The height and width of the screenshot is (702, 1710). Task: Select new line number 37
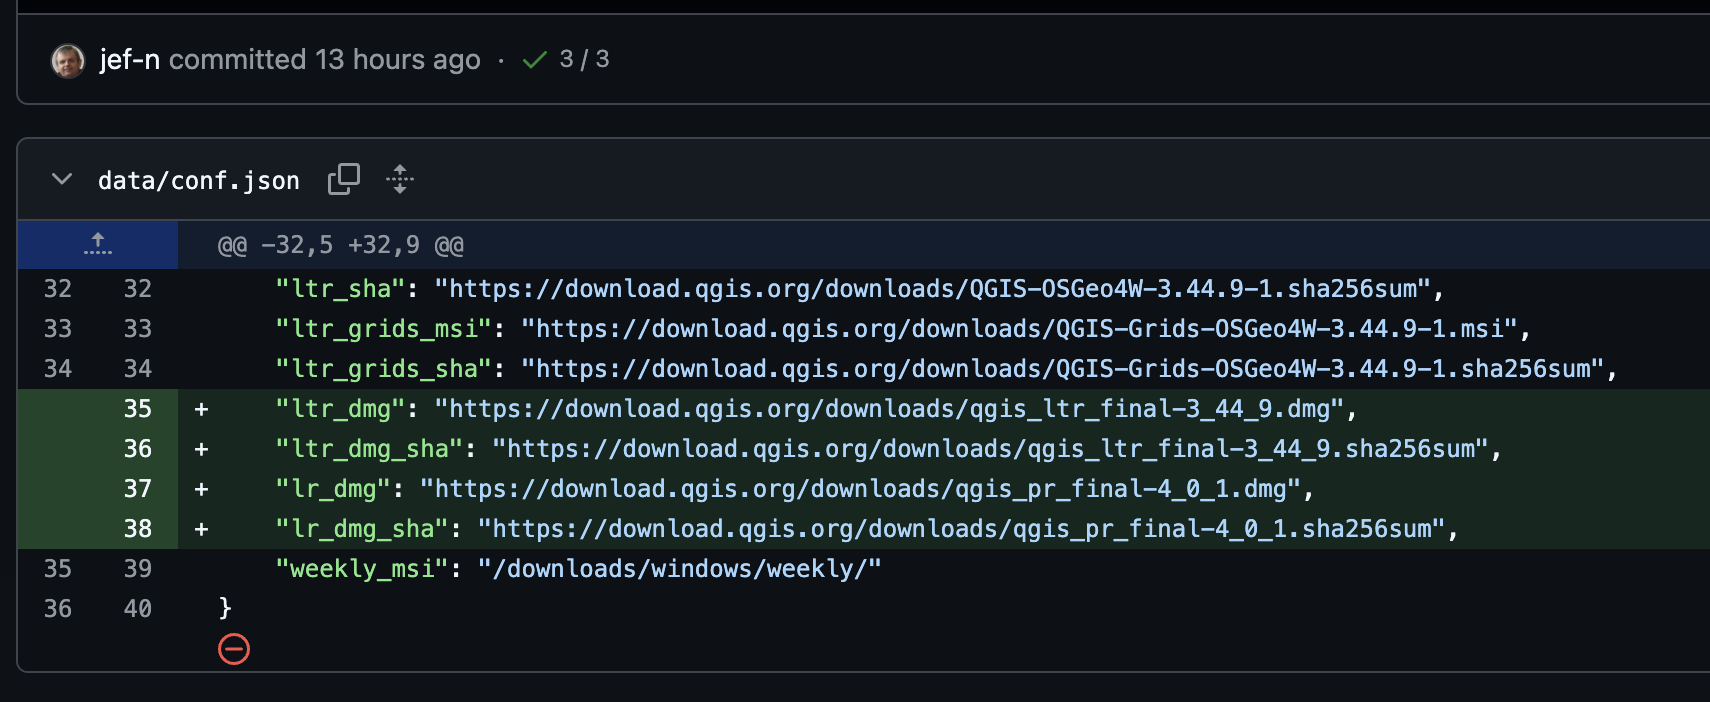click(x=138, y=489)
